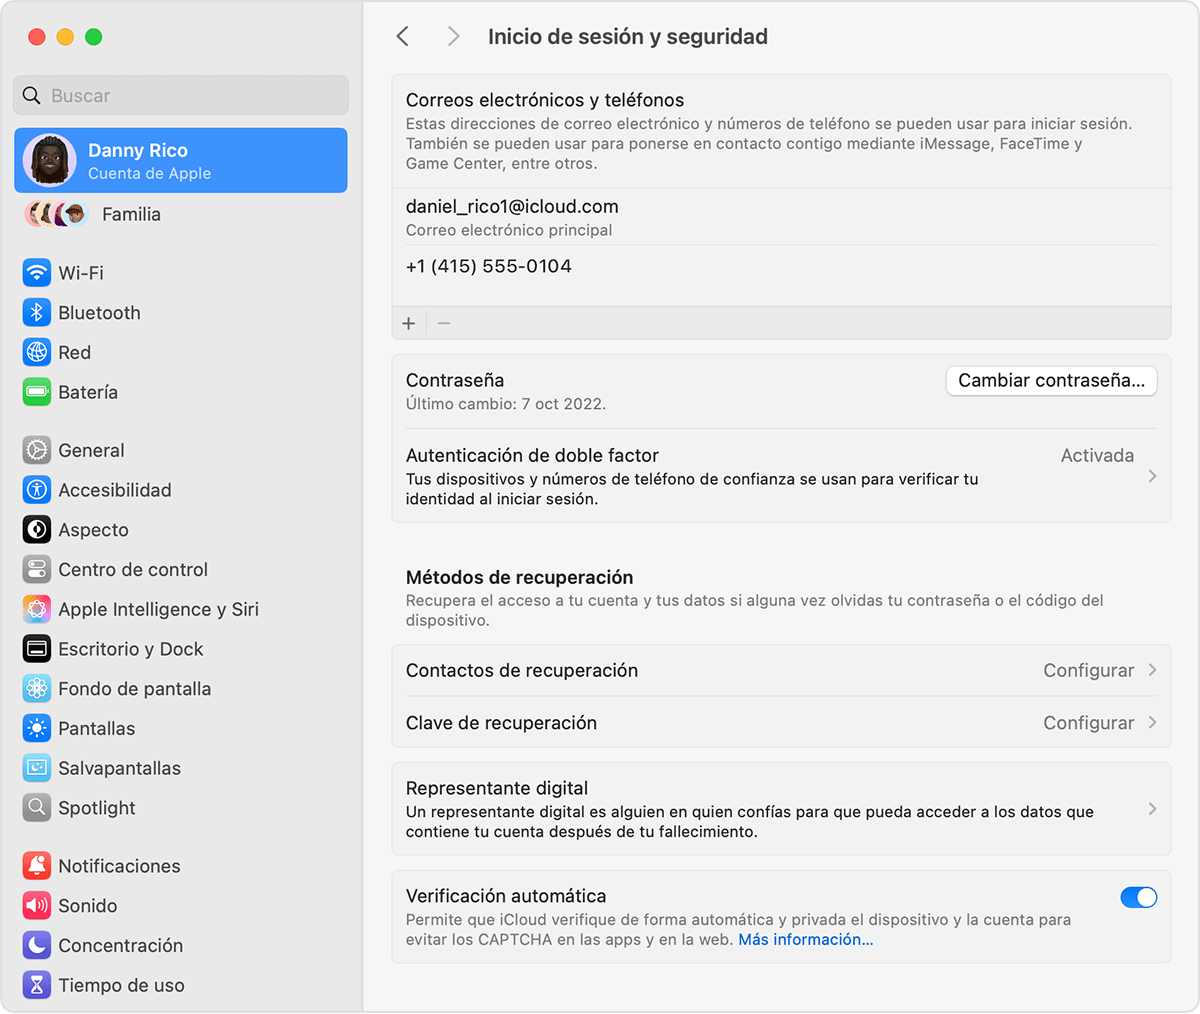
Task: Click Último cambio: 7 oct 2022 text
Action: pos(506,404)
